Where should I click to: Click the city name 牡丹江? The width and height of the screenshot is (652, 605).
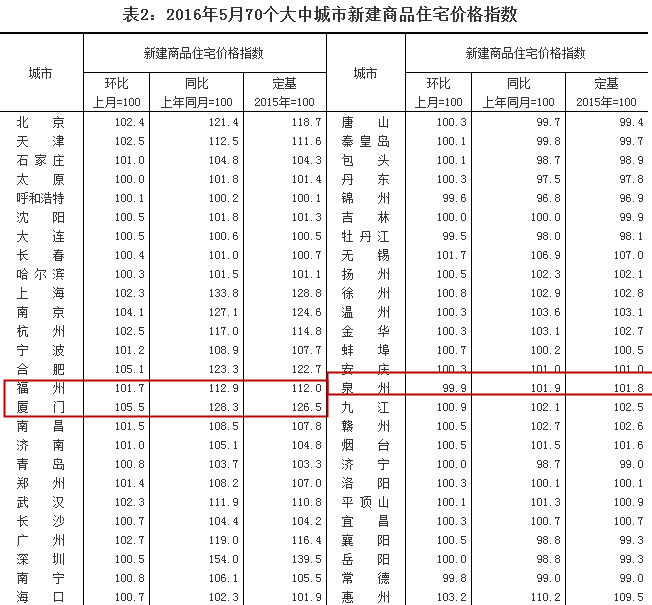tap(365, 237)
